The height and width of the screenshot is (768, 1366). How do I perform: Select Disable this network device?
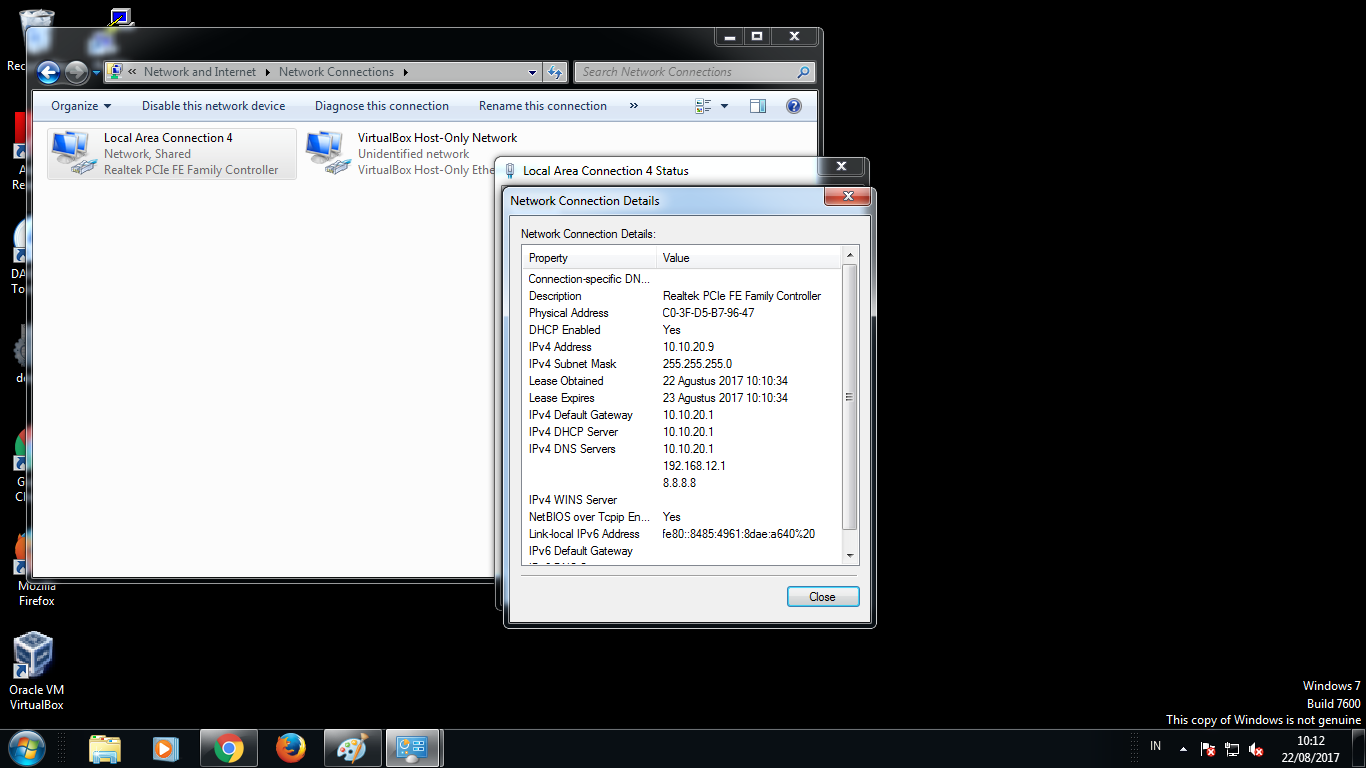click(x=213, y=105)
